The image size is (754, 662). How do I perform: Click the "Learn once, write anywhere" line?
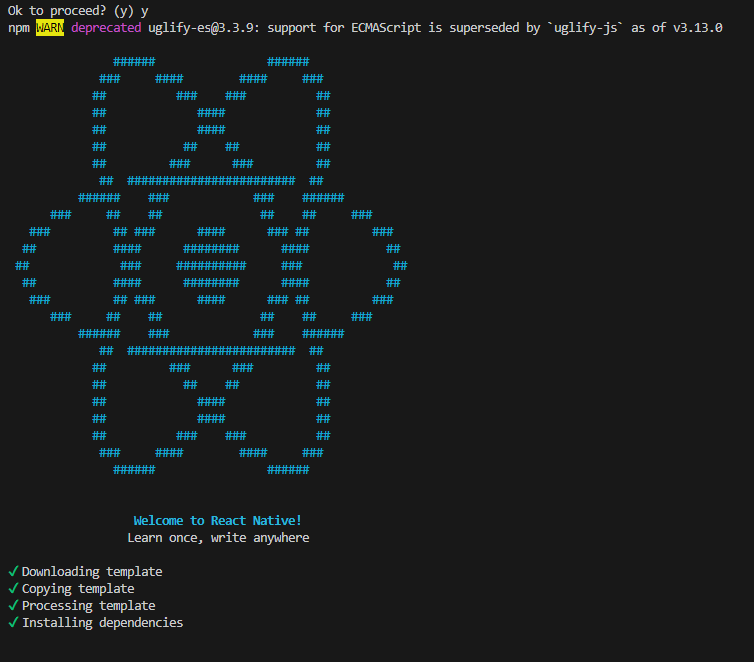click(x=218, y=538)
